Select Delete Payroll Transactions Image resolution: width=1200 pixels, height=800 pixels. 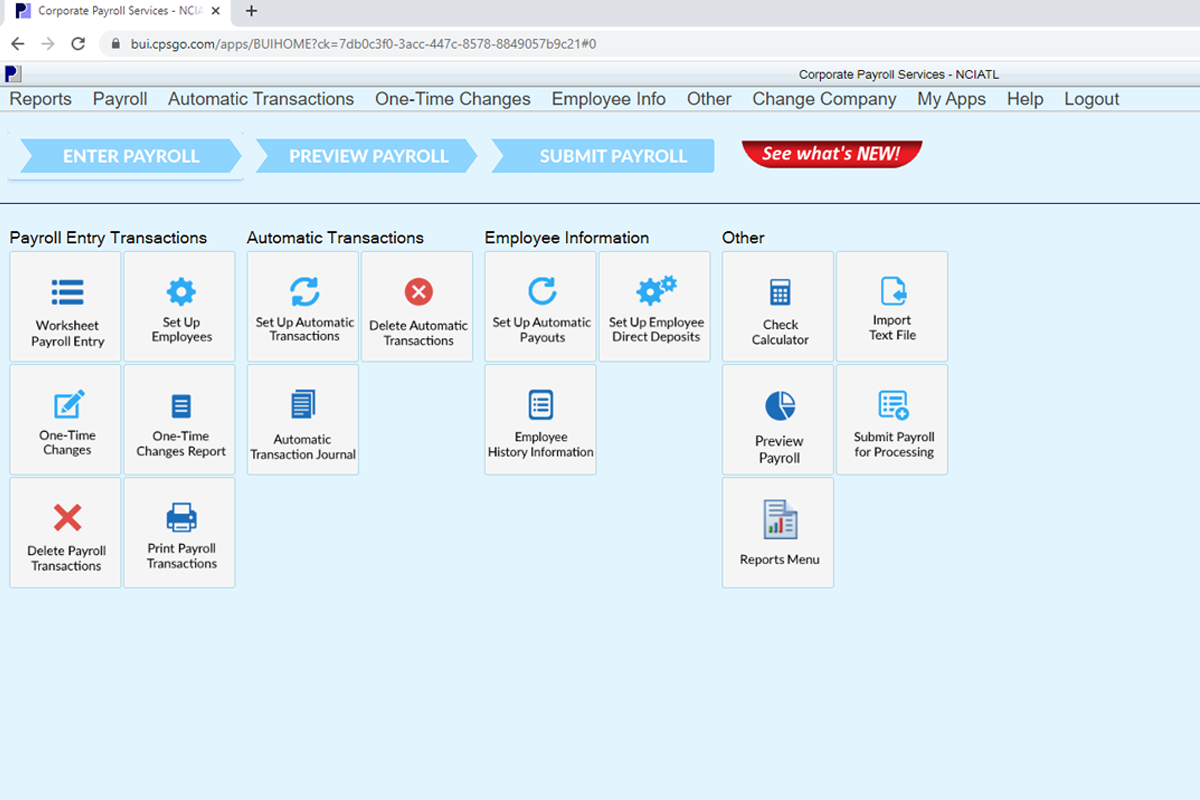pos(65,532)
